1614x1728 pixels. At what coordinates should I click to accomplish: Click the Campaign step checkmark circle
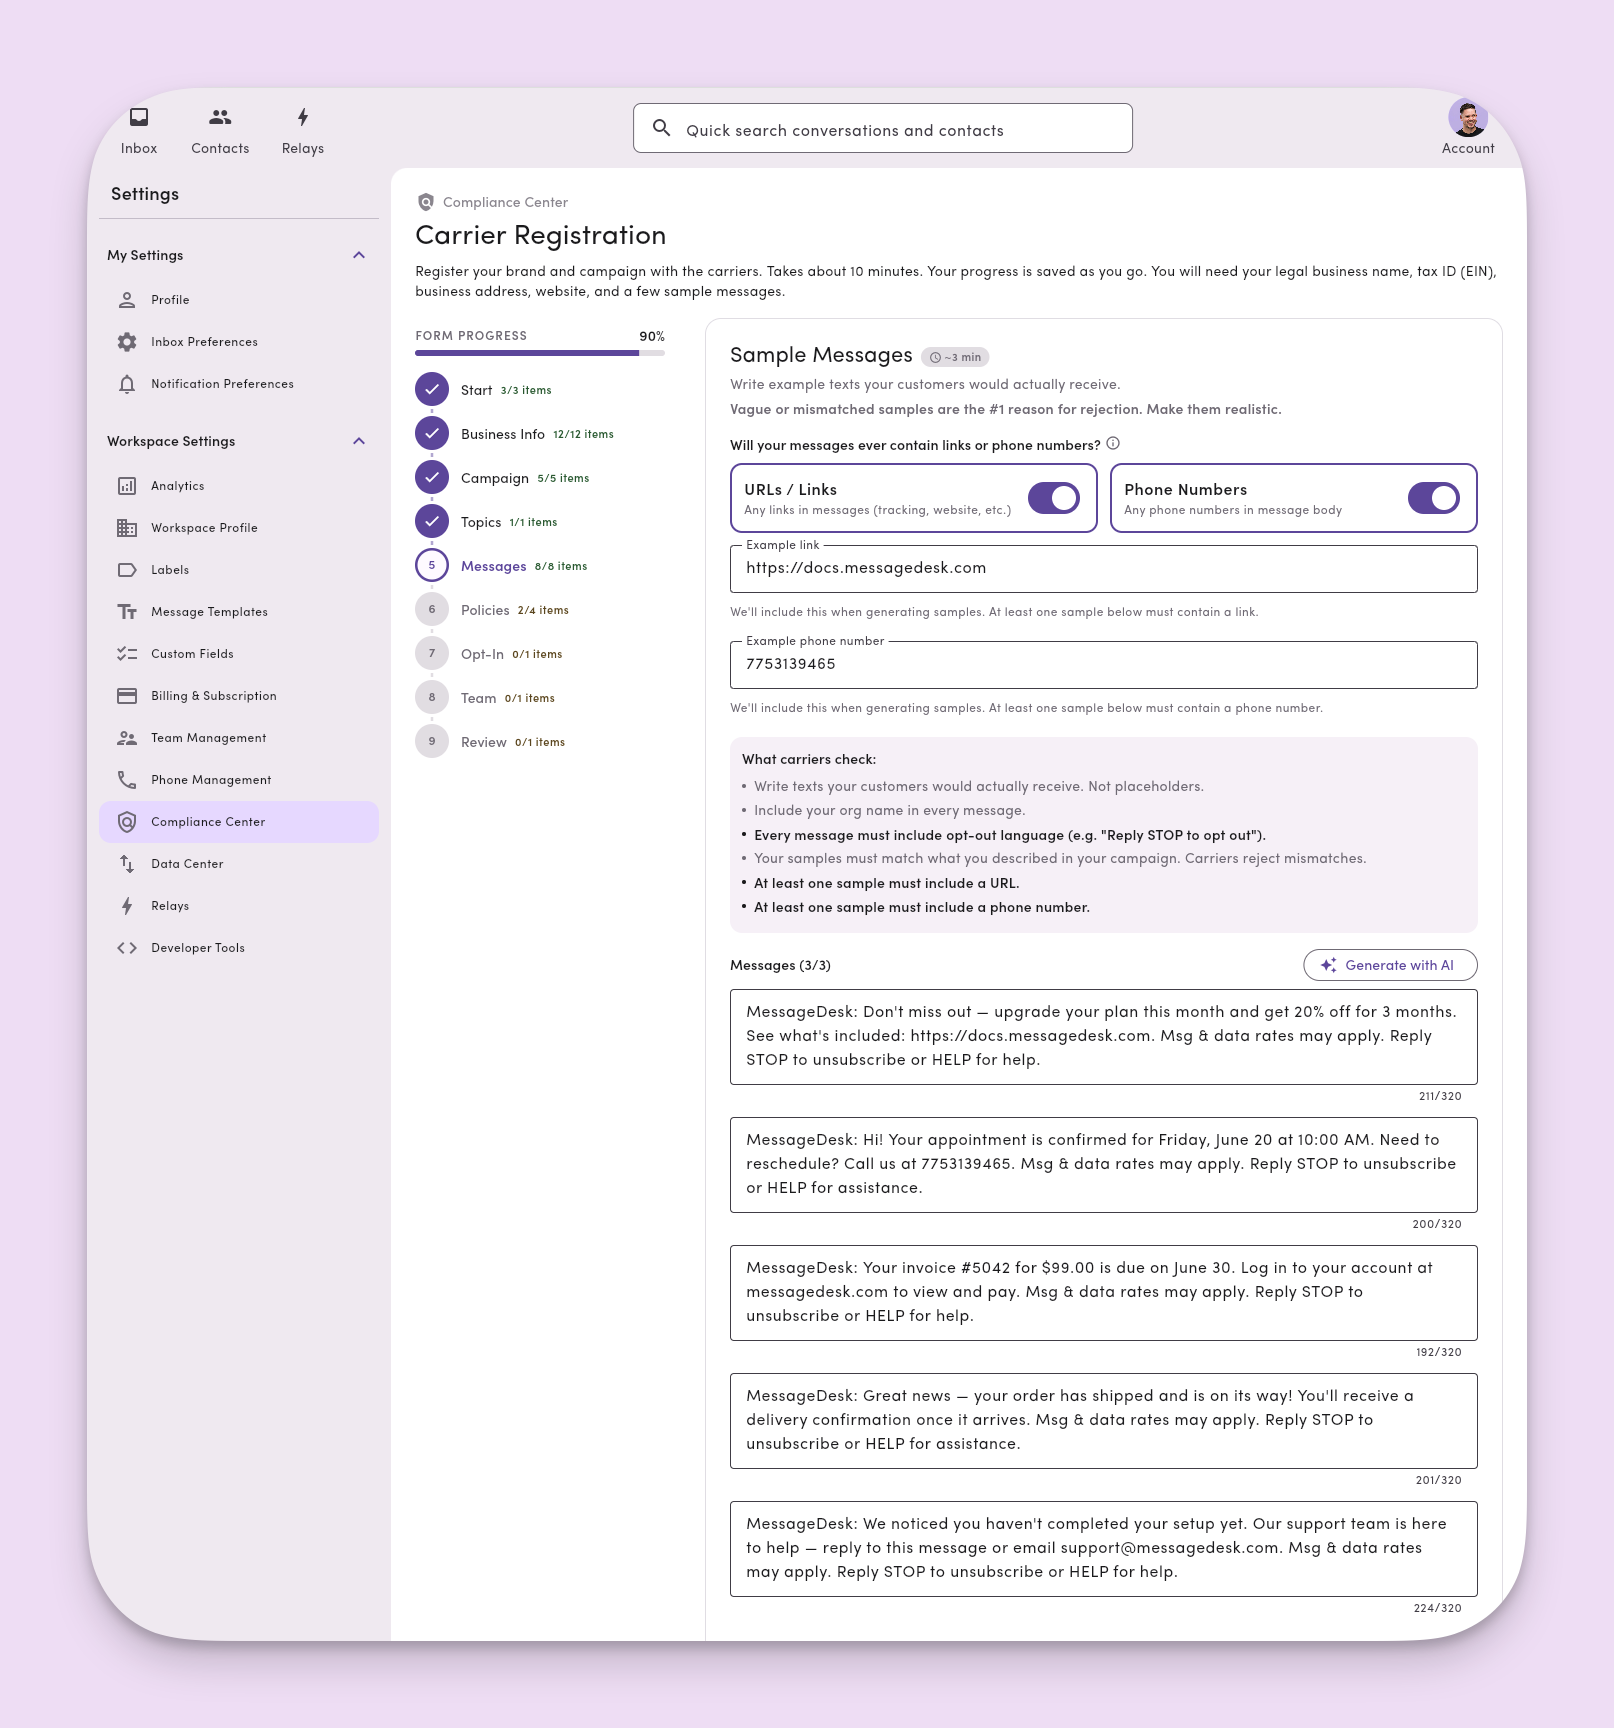click(x=432, y=477)
